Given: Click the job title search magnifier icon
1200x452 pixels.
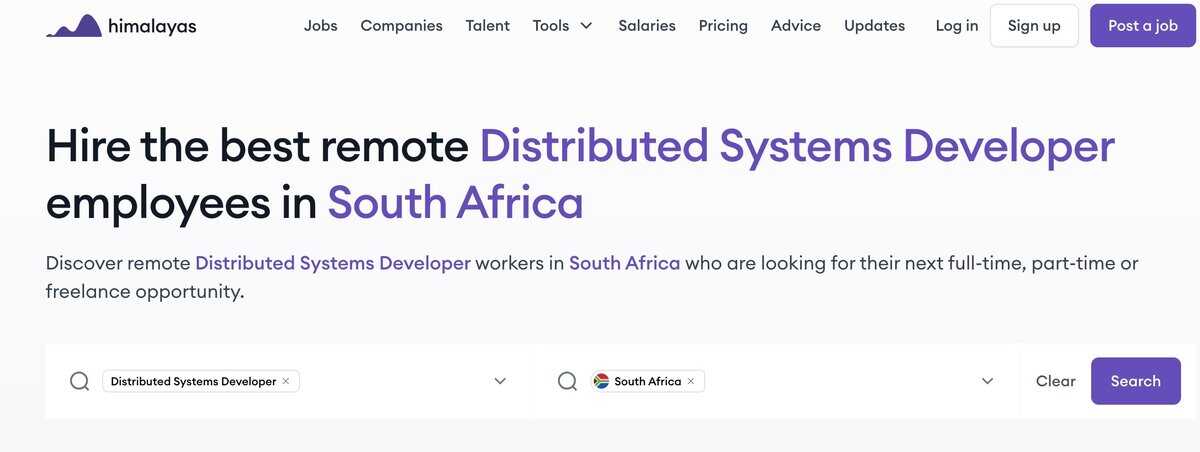Looking at the screenshot, I should [80, 381].
